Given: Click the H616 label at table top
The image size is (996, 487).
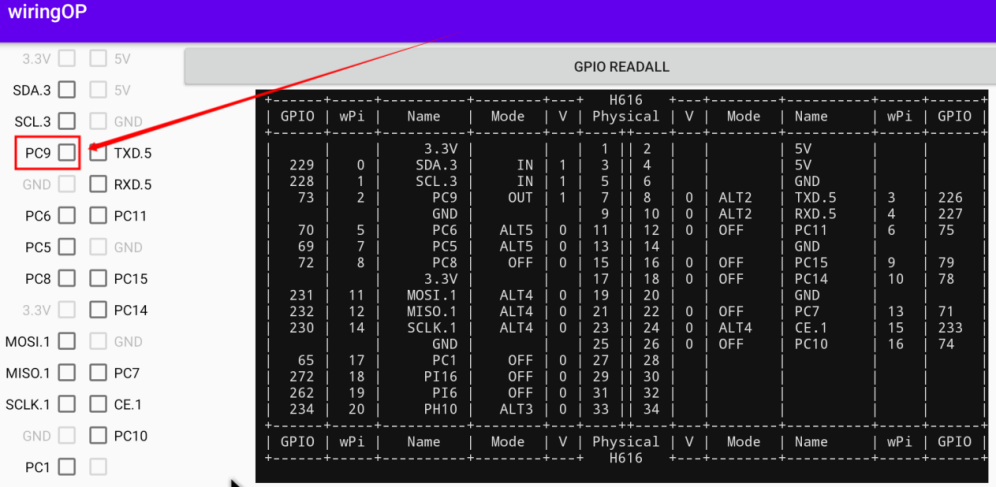Looking at the screenshot, I should coord(626,100).
